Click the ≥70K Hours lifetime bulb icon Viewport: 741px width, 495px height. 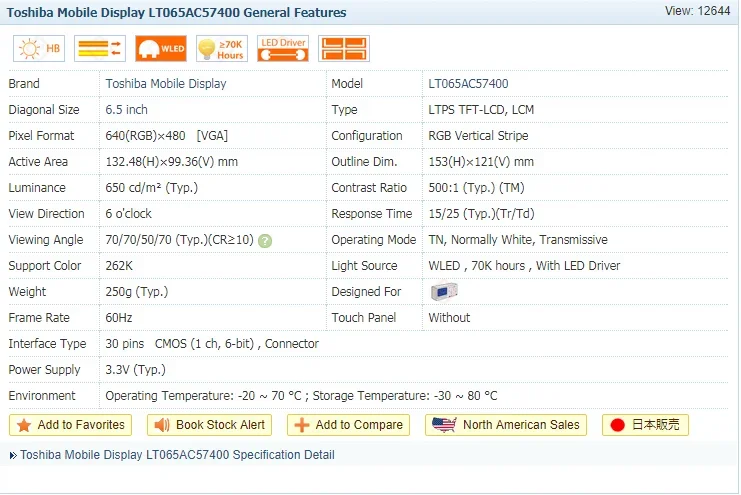[222, 49]
